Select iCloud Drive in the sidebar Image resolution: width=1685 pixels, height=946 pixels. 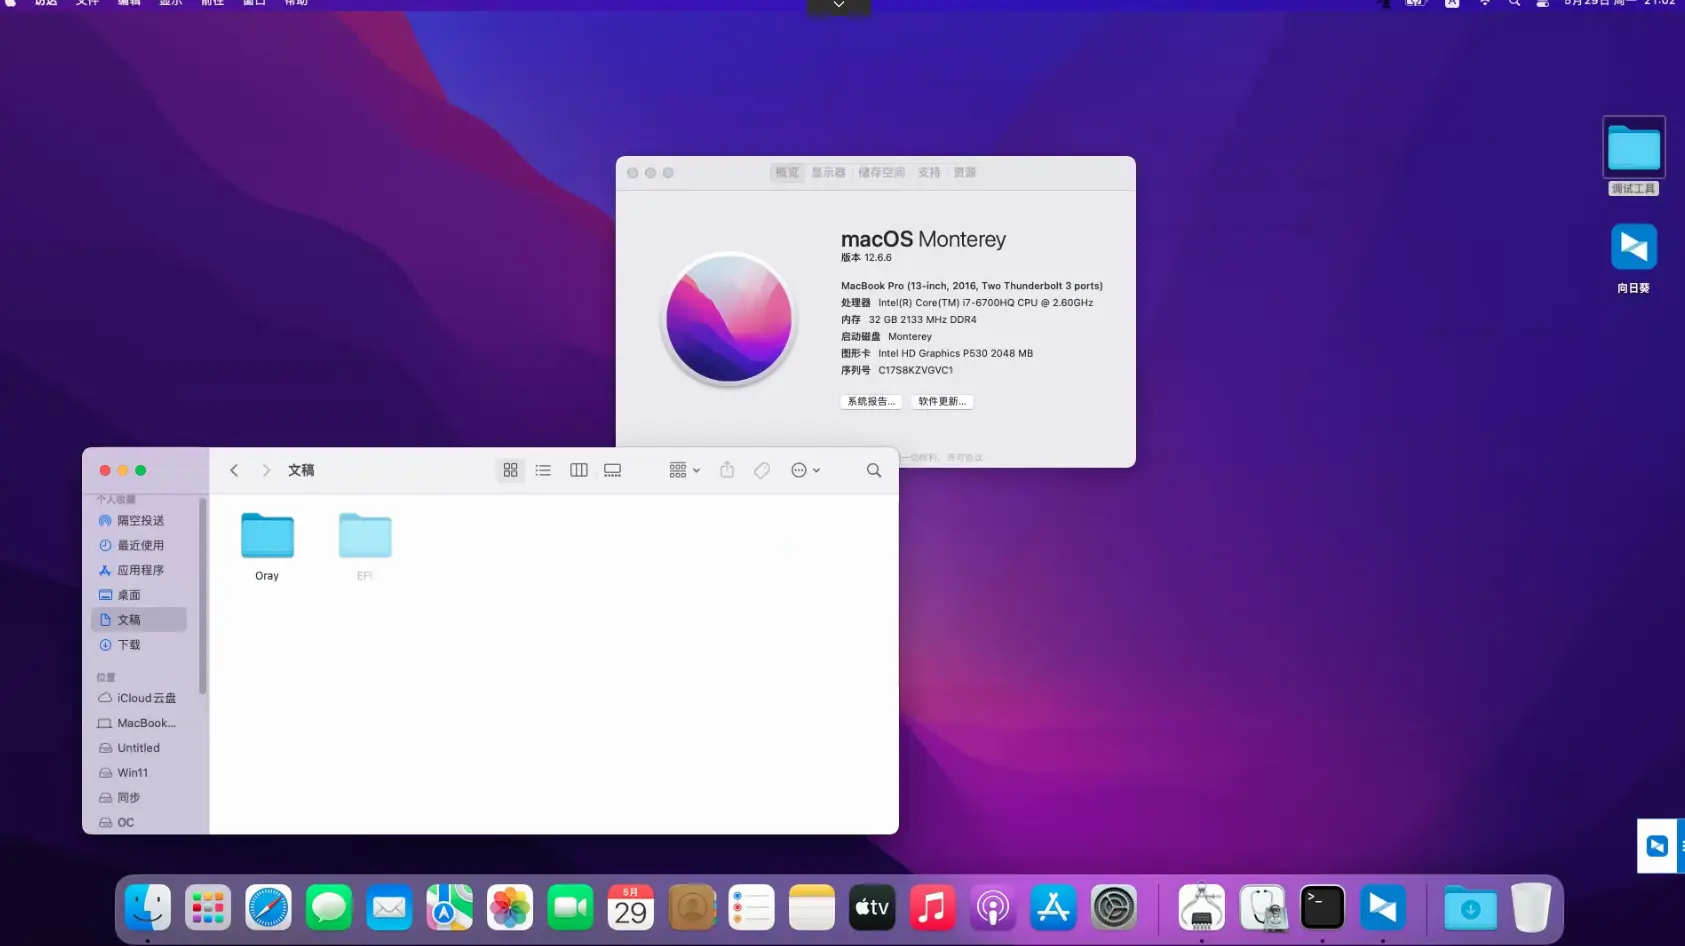[146, 698]
